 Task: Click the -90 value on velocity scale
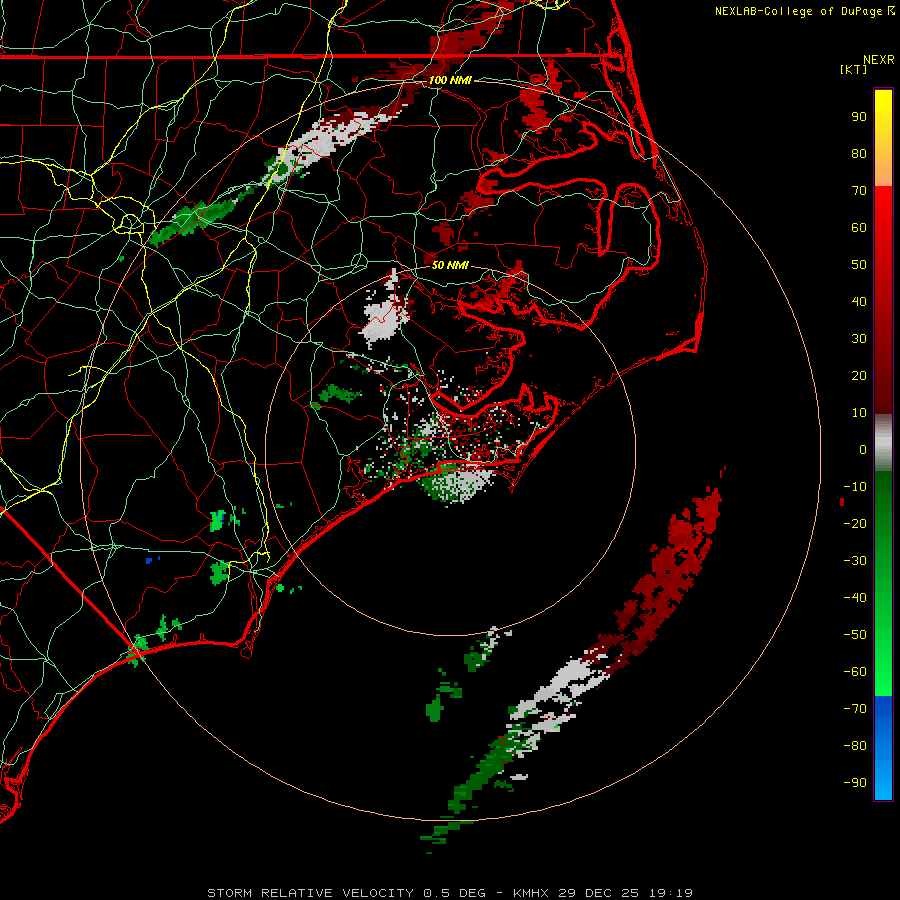(855, 783)
